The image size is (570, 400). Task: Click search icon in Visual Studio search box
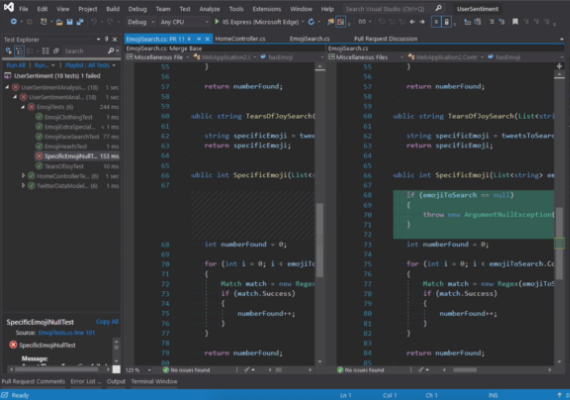tap(438, 8)
